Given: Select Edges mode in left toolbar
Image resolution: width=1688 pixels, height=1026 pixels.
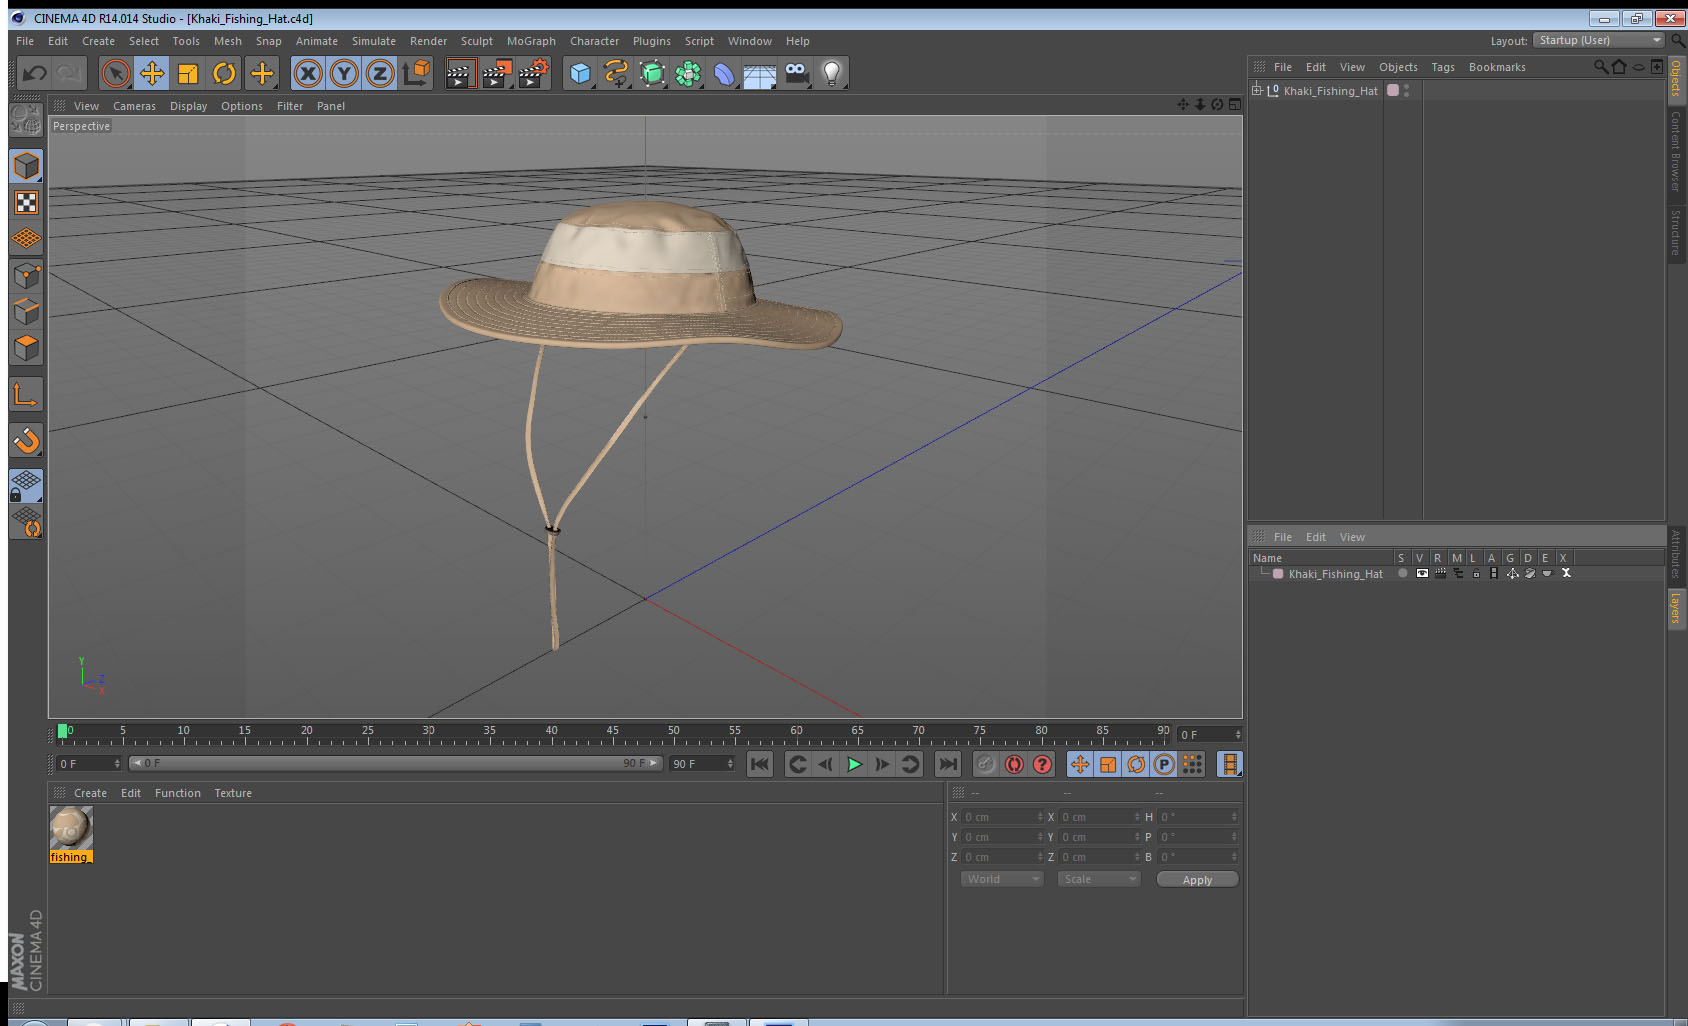Looking at the screenshot, I should click(x=26, y=311).
